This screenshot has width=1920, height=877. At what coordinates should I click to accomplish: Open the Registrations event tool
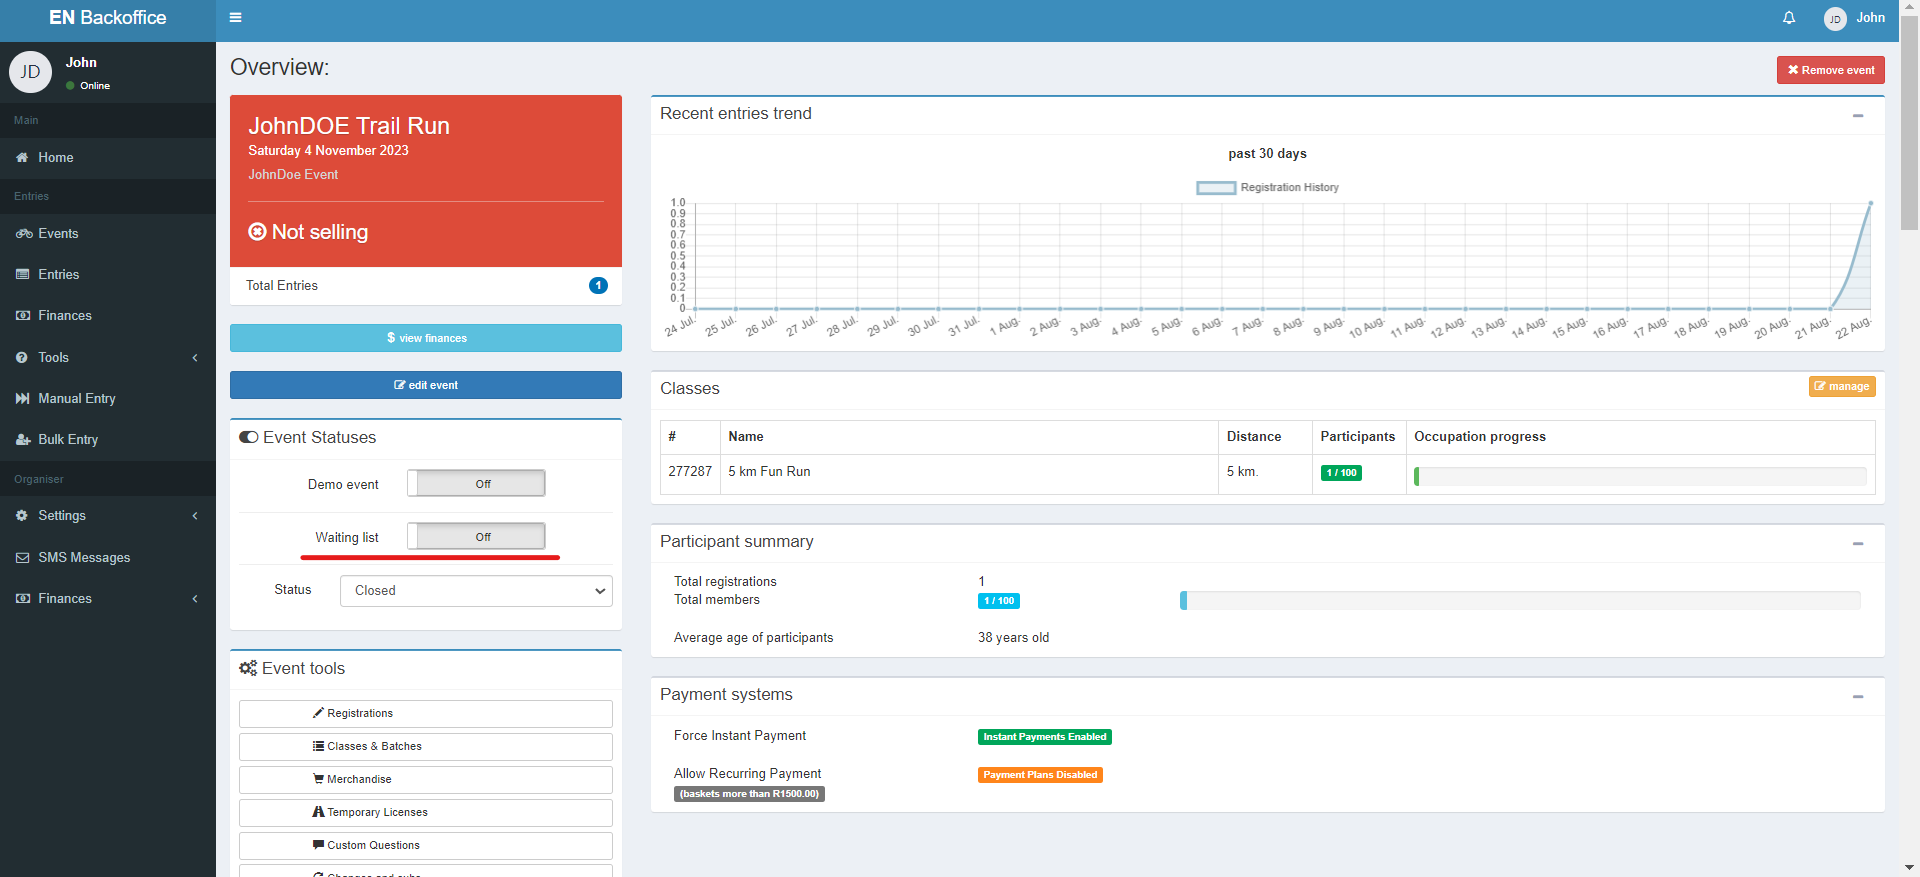tap(426, 713)
